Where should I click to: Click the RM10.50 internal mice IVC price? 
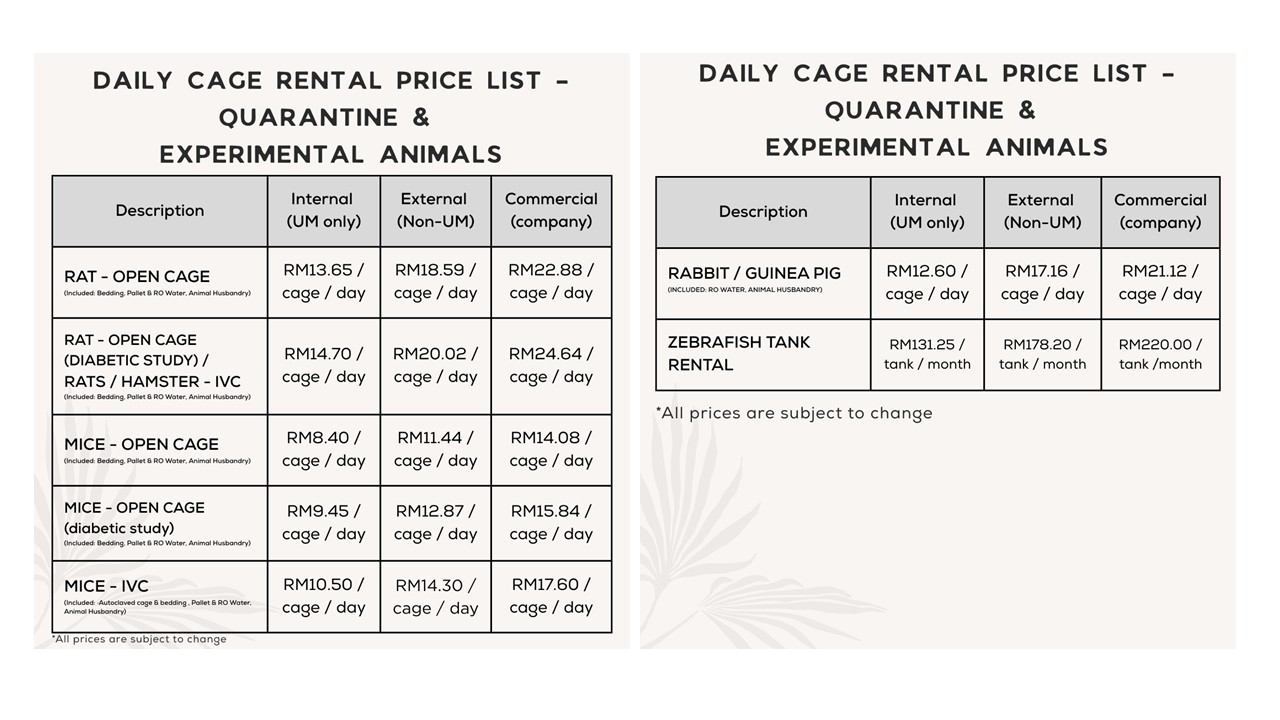pyautogui.click(x=323, y=596)
